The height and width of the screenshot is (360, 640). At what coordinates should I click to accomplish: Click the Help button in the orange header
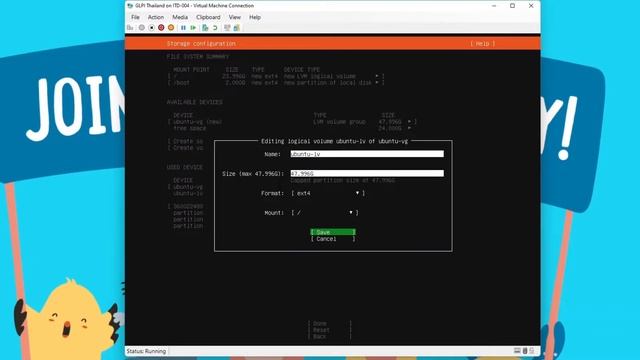tap(482, 43)
